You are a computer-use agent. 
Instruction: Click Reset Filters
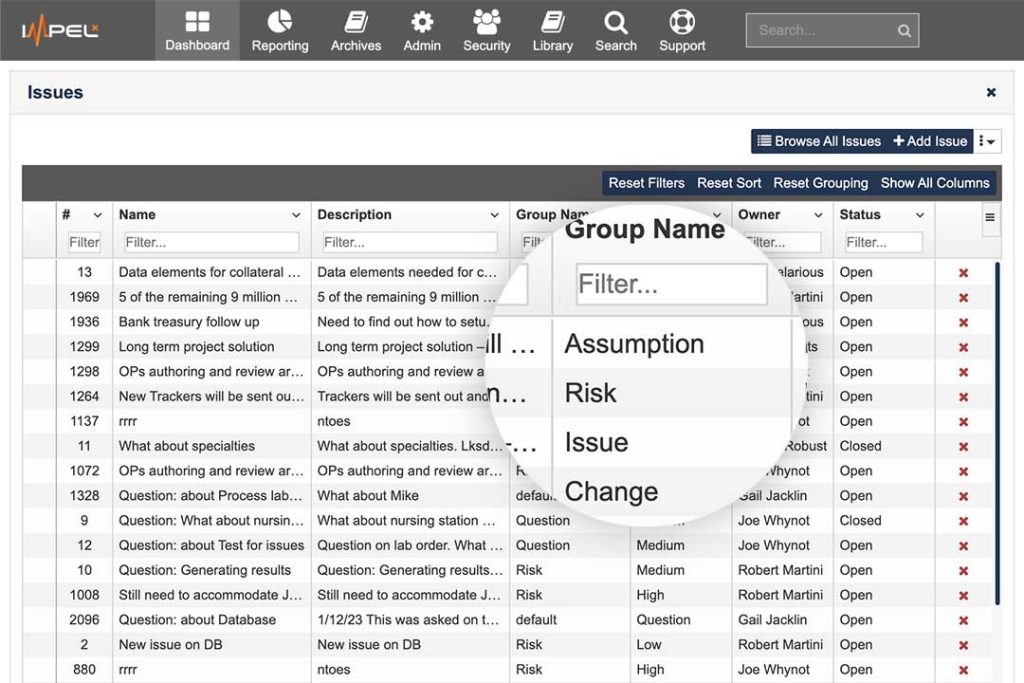click(x=646, y=183)
